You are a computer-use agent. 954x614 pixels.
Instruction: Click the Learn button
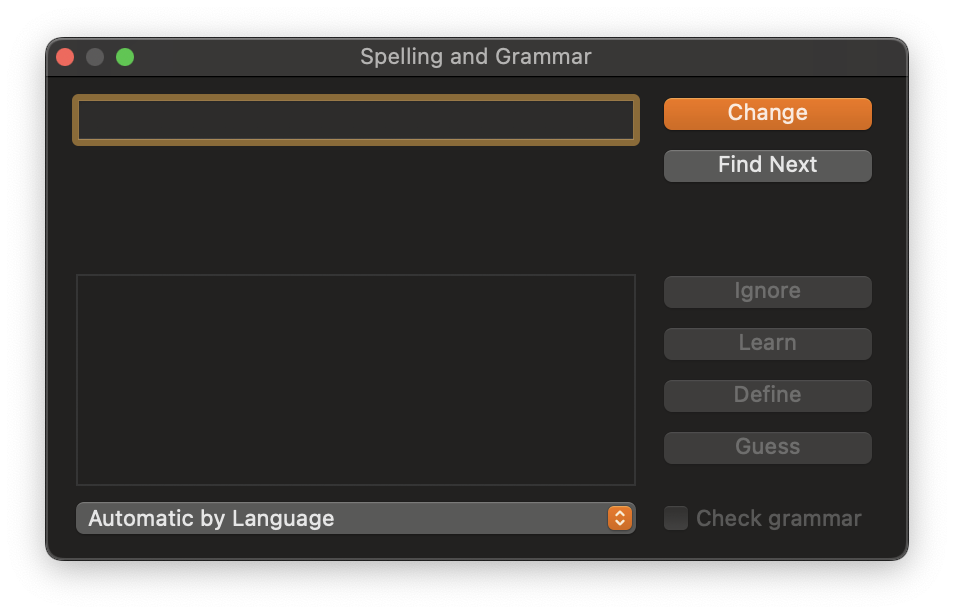tap(767, 344)
